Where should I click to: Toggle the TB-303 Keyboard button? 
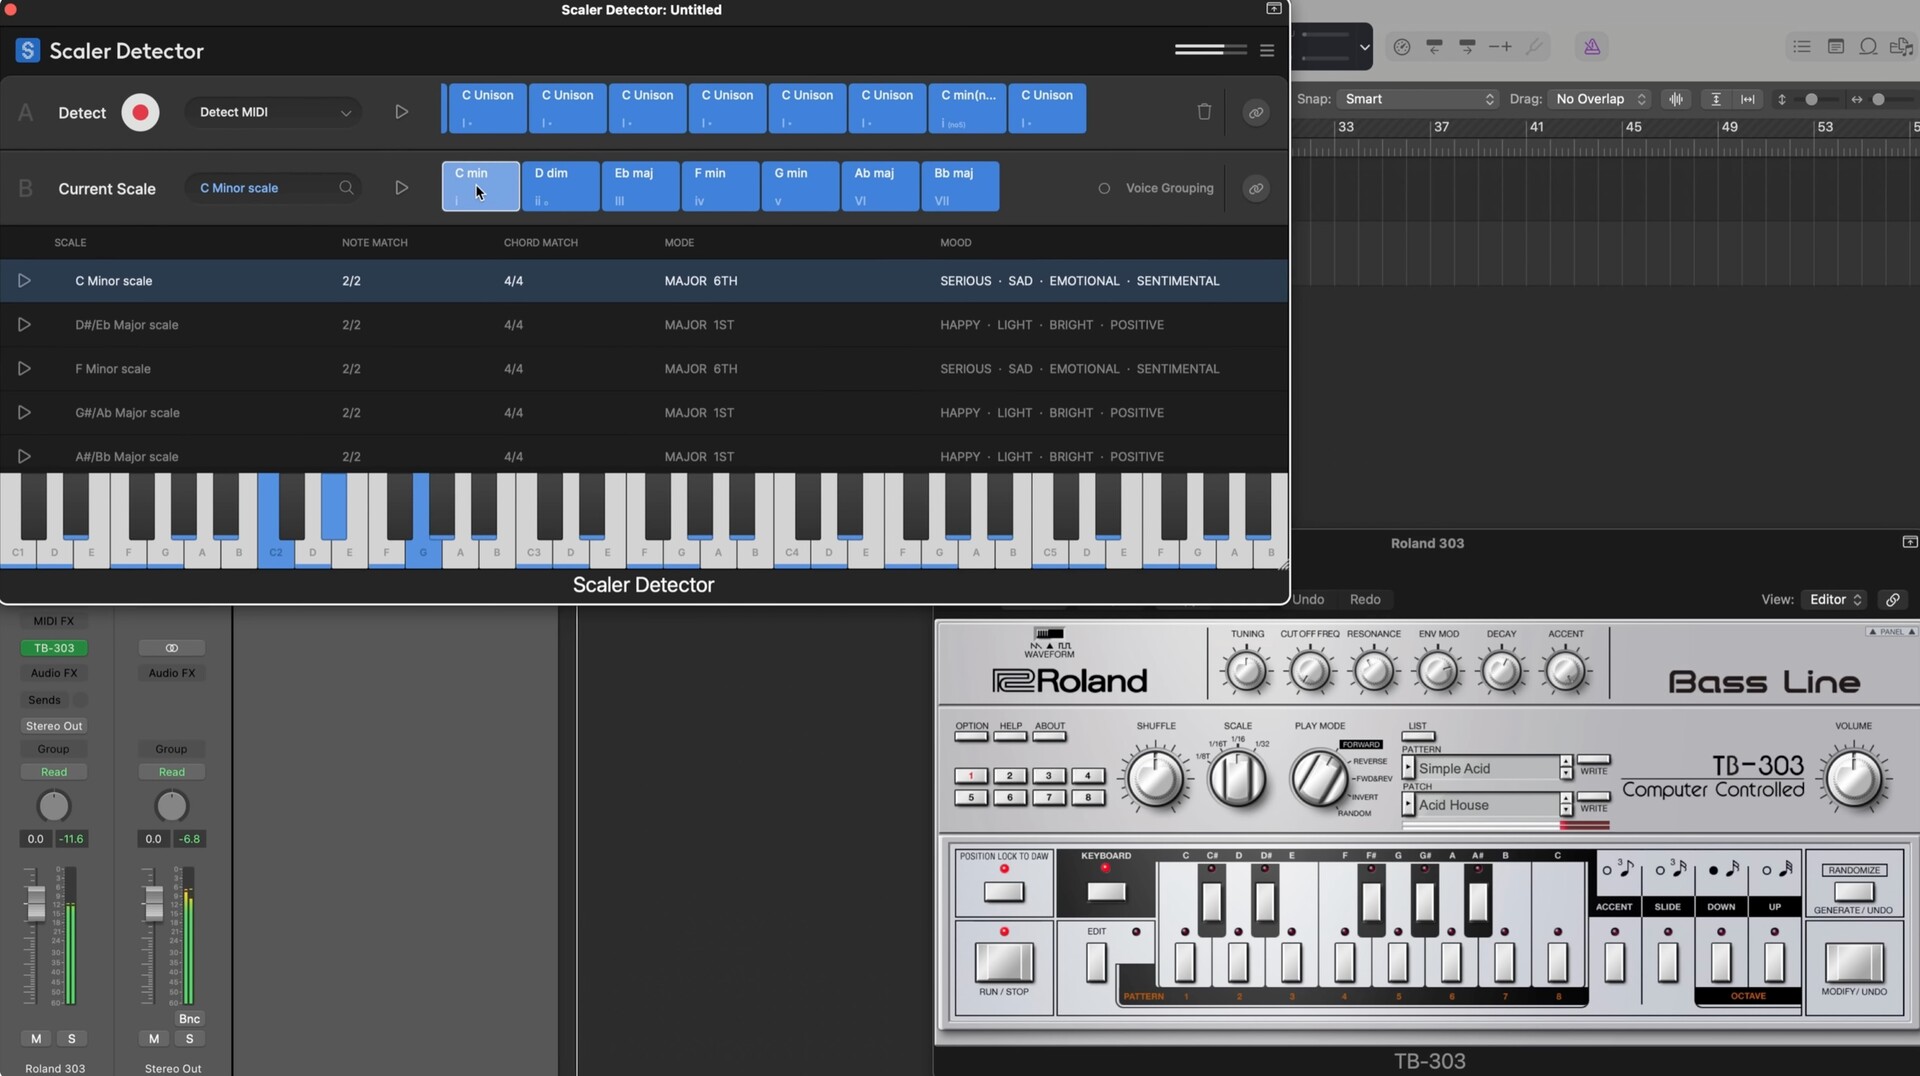[1106, 891]
